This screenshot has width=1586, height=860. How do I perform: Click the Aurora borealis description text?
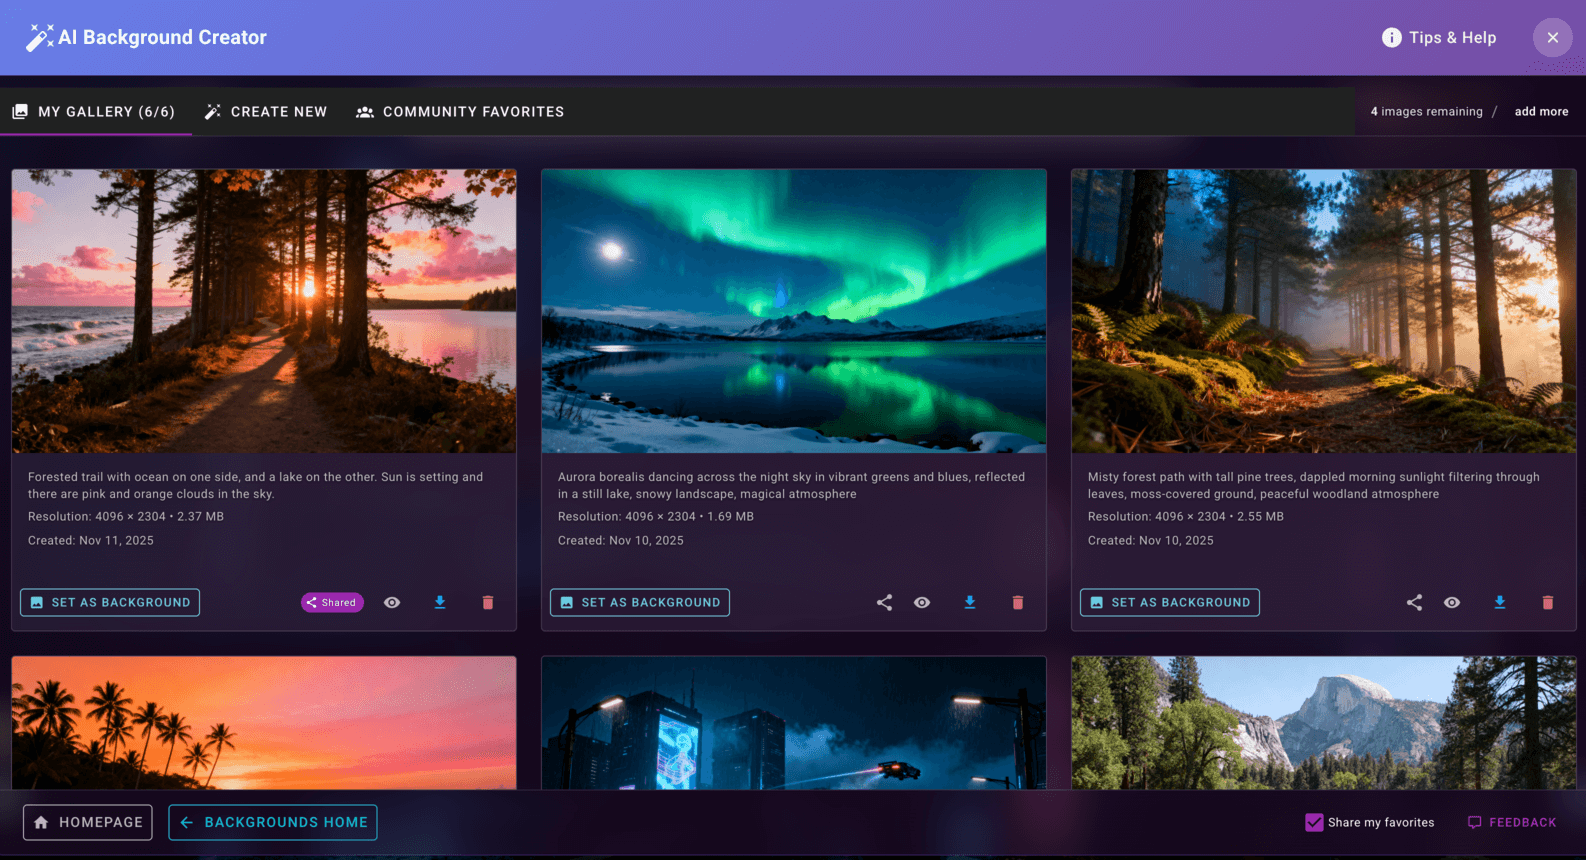click(x=791, y=485)
